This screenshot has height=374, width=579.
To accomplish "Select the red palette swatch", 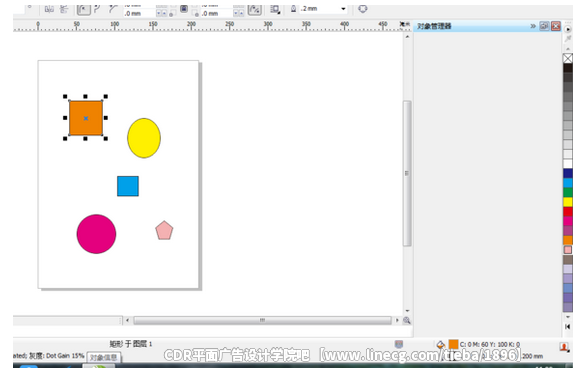I will pyautogui.click(x=568, y=212).
